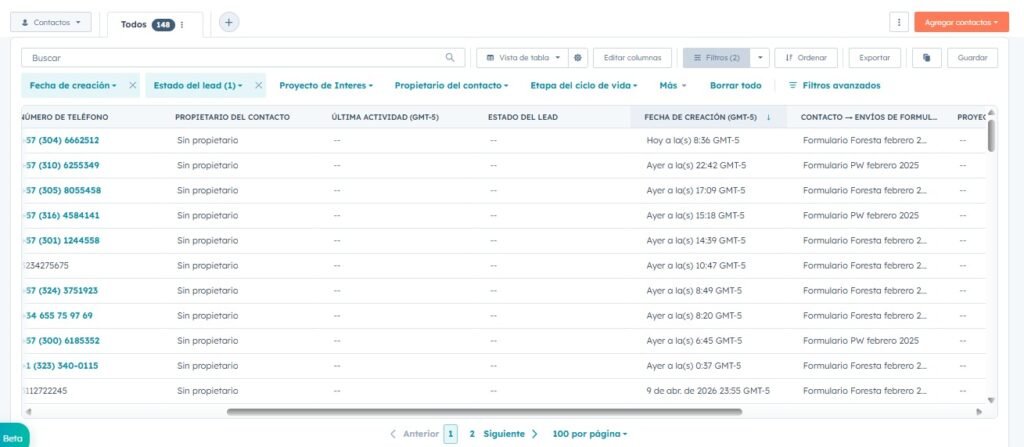Expand the arrow next to Filtros

(x=760, y=58)
